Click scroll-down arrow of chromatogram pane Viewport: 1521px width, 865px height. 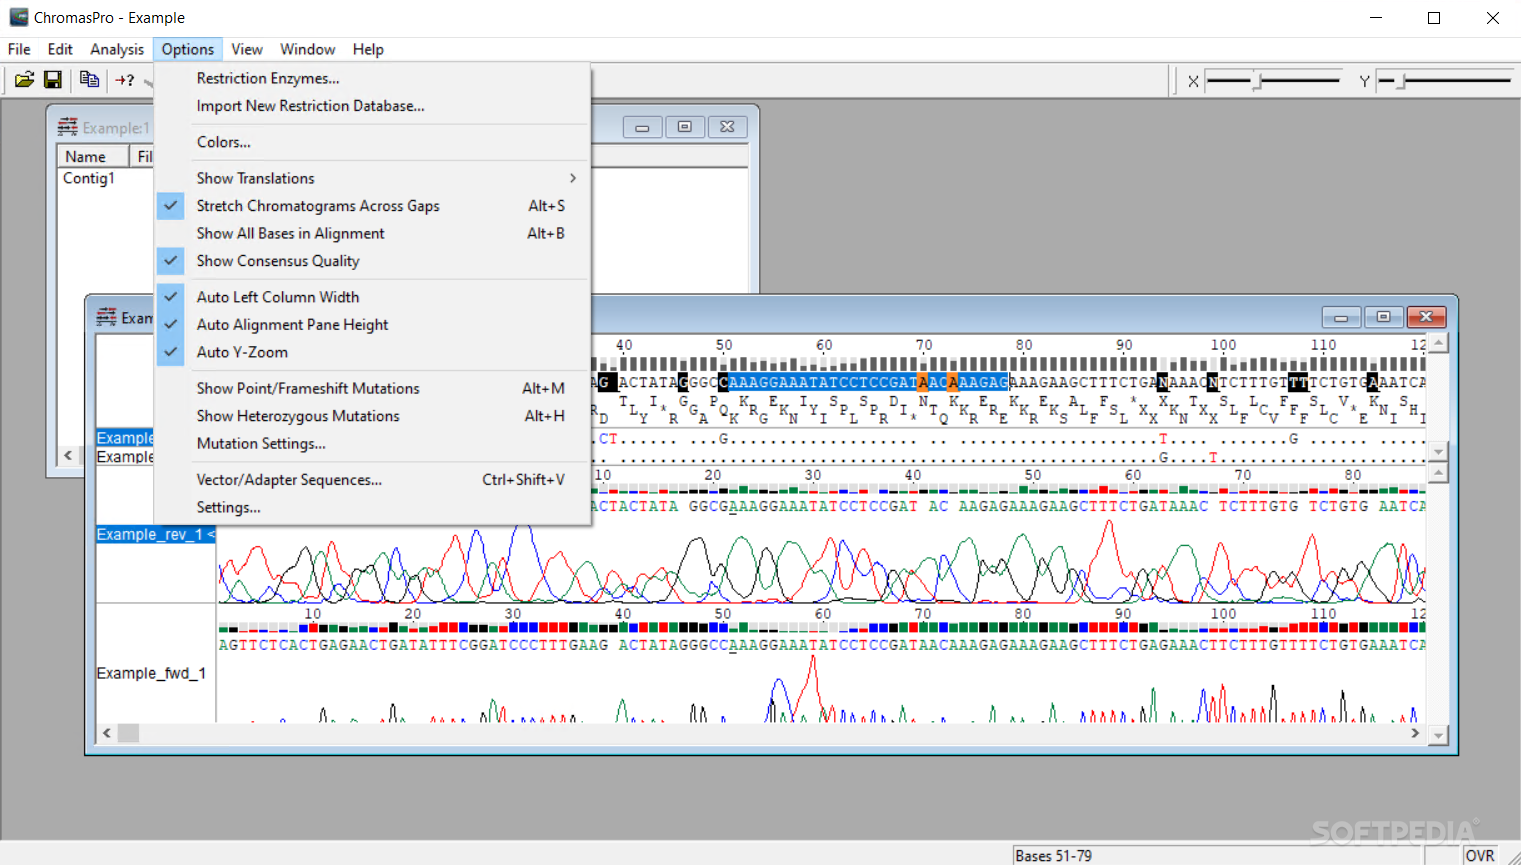pos(1438,735)
